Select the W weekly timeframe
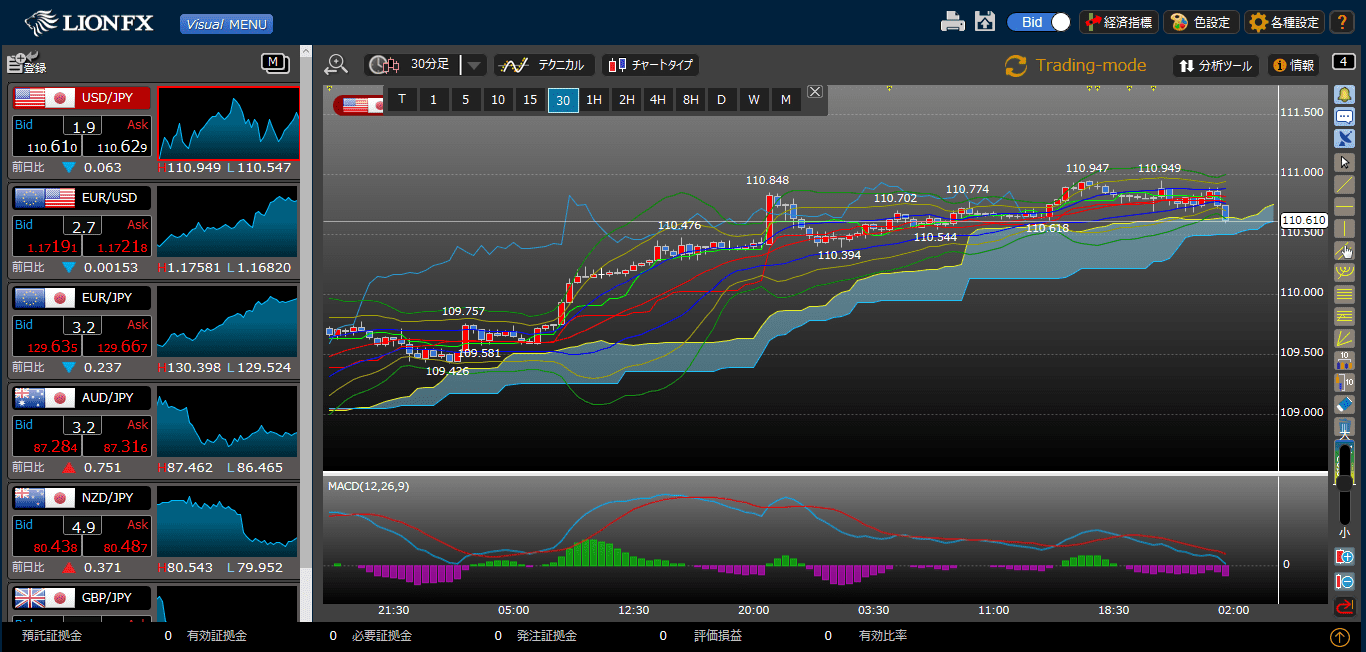The height and width of the screenshot is (652, 1366). click(754, 100)
